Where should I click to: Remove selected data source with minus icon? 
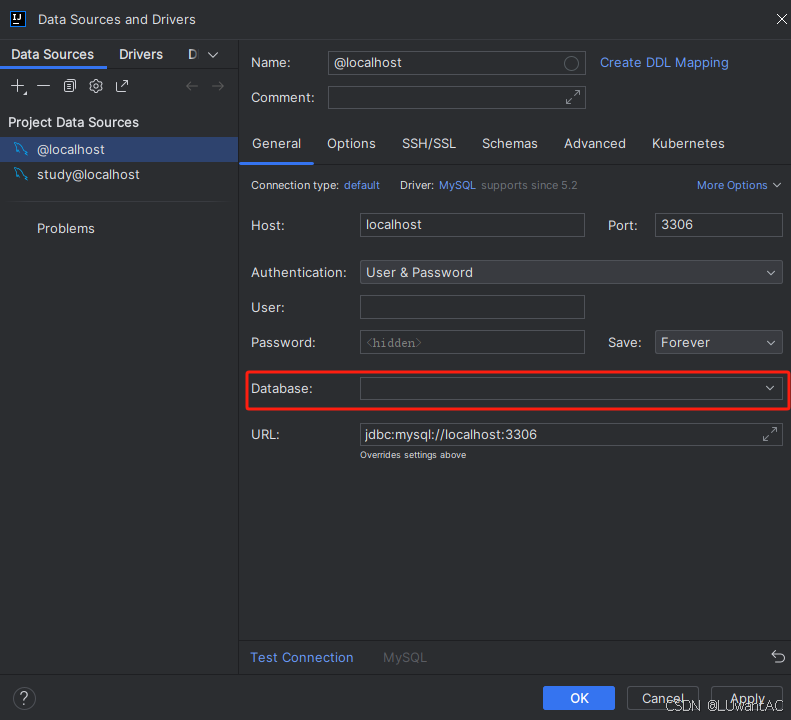click(43, 86)
